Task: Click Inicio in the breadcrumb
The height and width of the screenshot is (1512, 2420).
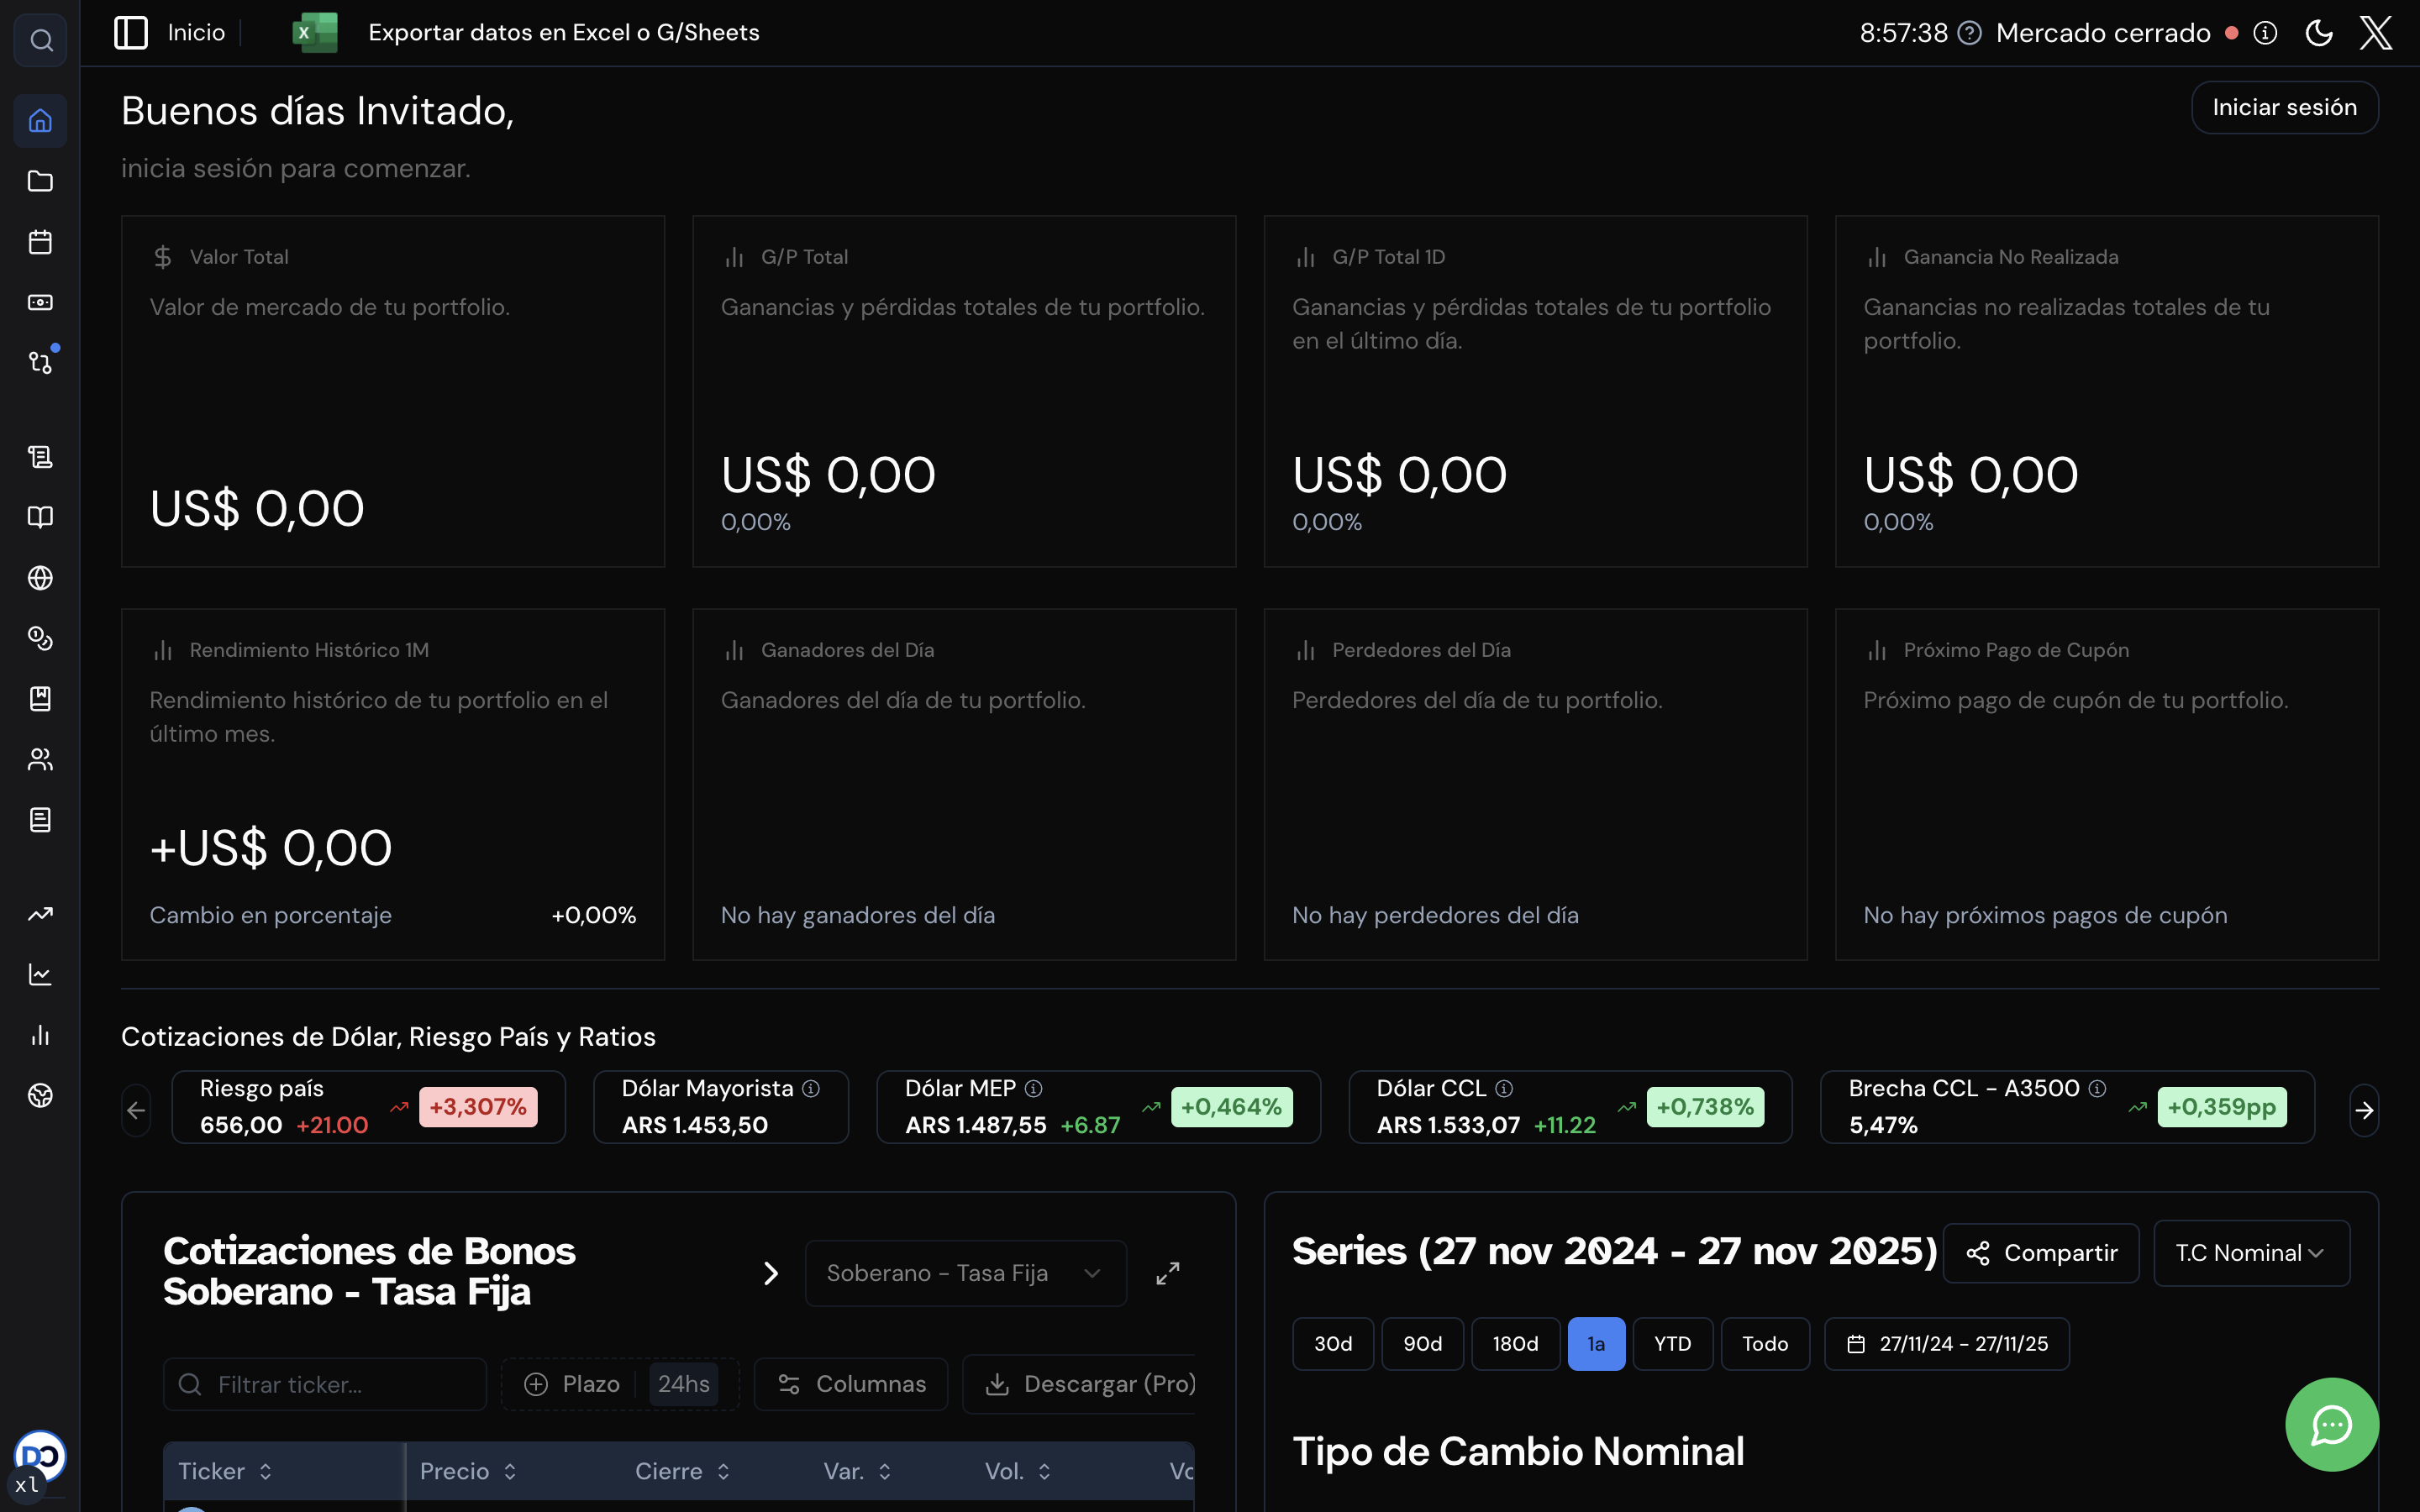Action: [196, 32]
